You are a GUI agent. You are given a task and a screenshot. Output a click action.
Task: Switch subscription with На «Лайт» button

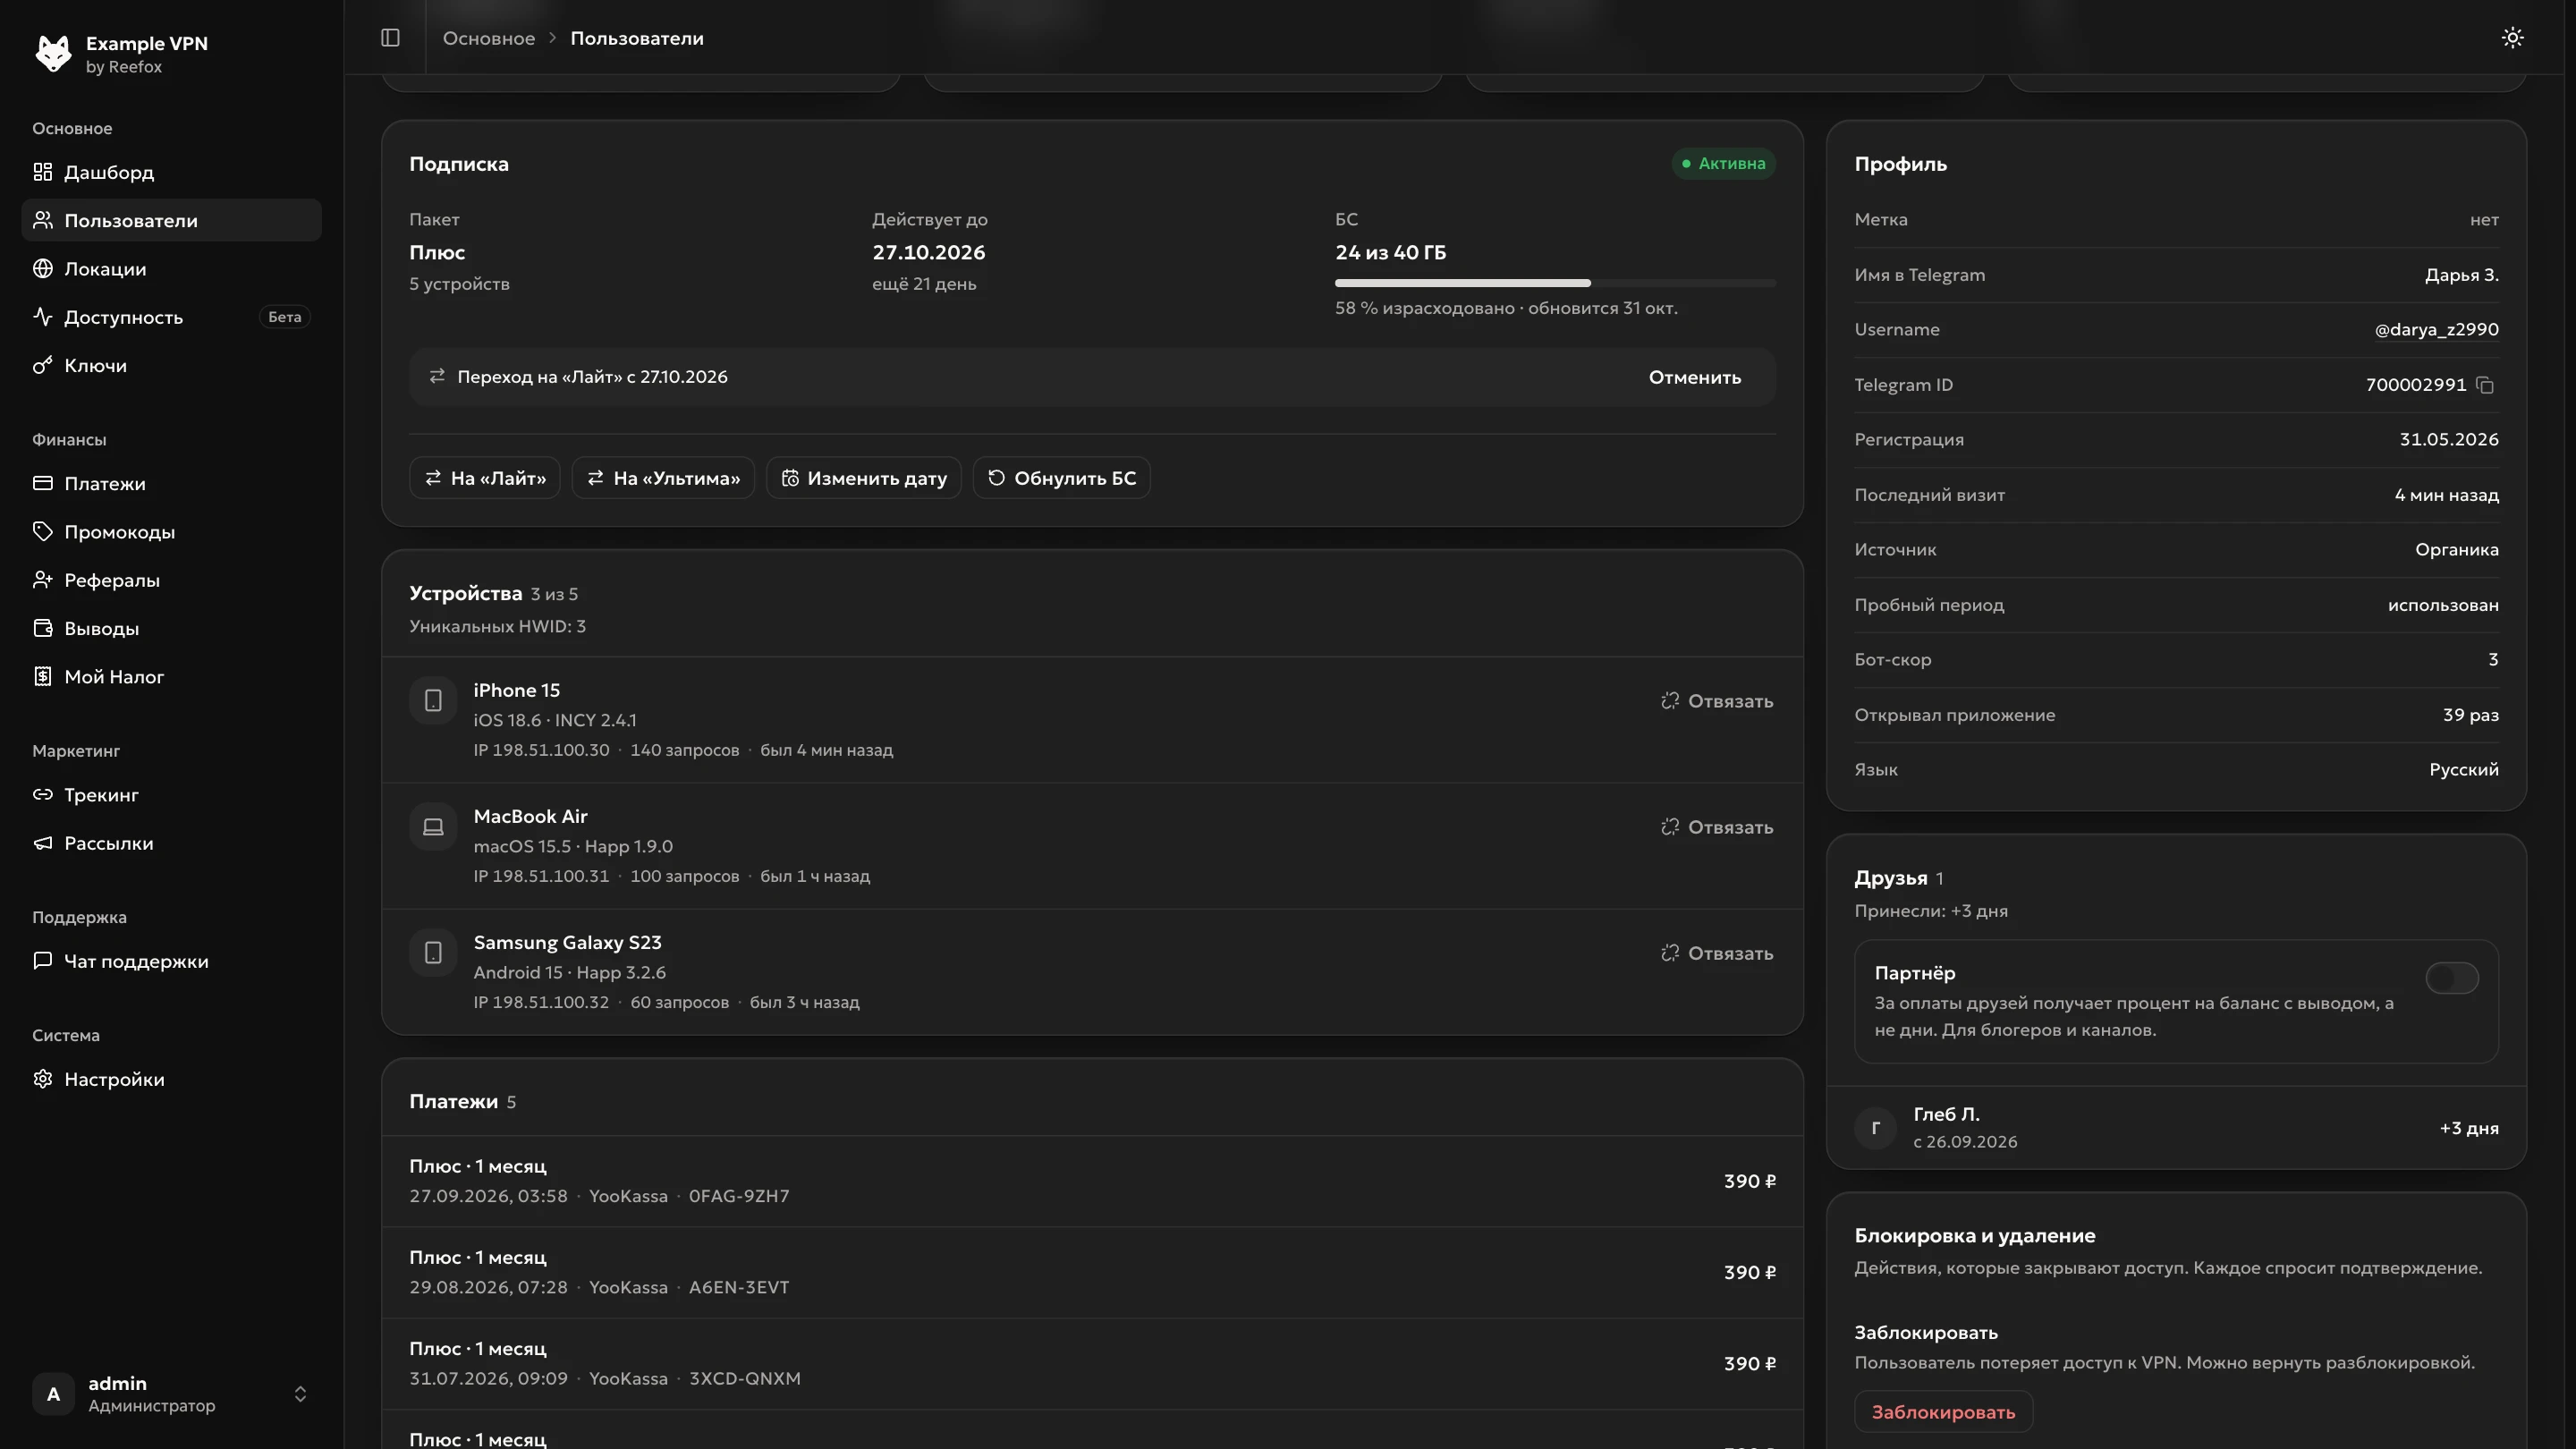[x=485, y=478]
